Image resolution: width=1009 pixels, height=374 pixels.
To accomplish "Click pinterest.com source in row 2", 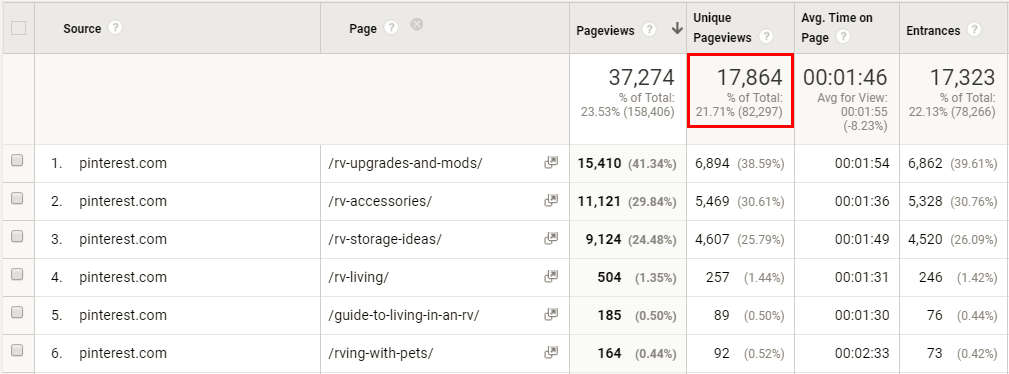I will click(x=123, y=201).
